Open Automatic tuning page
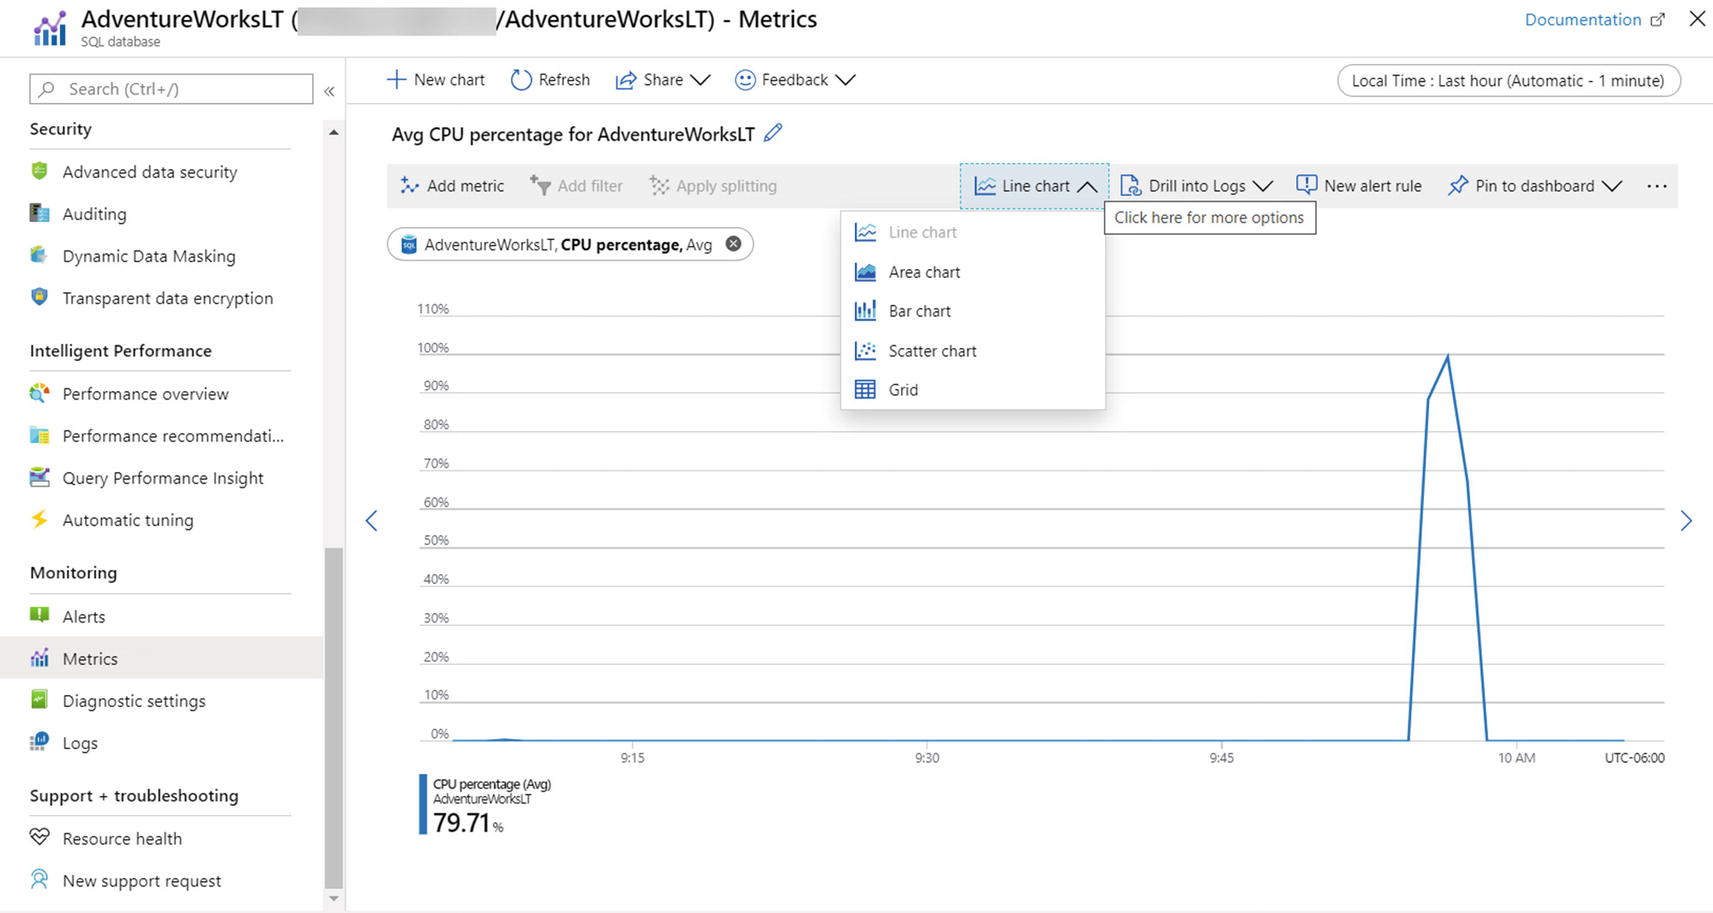This screenshot has height=913, width=1713. [x=128, y=520]
